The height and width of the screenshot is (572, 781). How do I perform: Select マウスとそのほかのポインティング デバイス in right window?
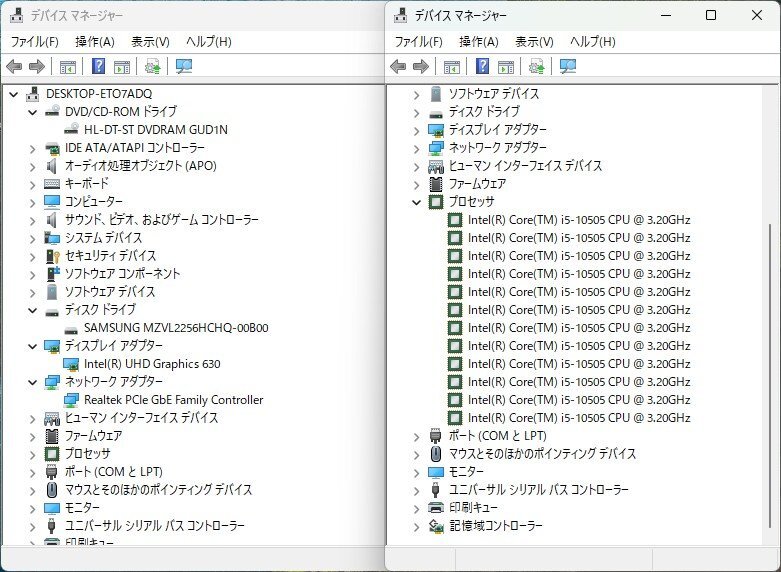pyautogui.click(x=542, y=454)
